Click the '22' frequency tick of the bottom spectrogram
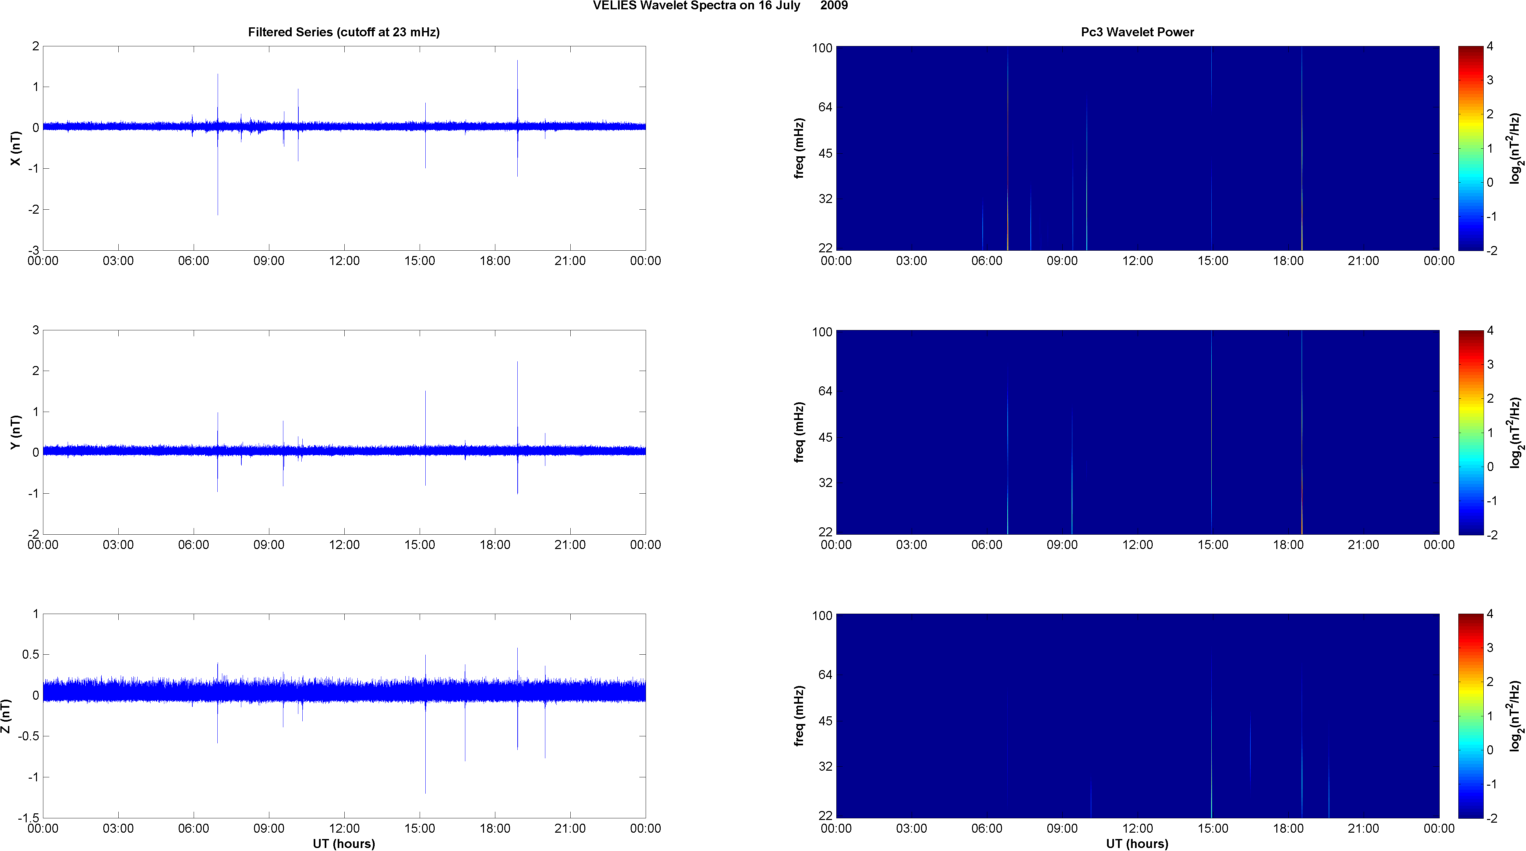The image size is (1526, 851). [x=826, y=816]
